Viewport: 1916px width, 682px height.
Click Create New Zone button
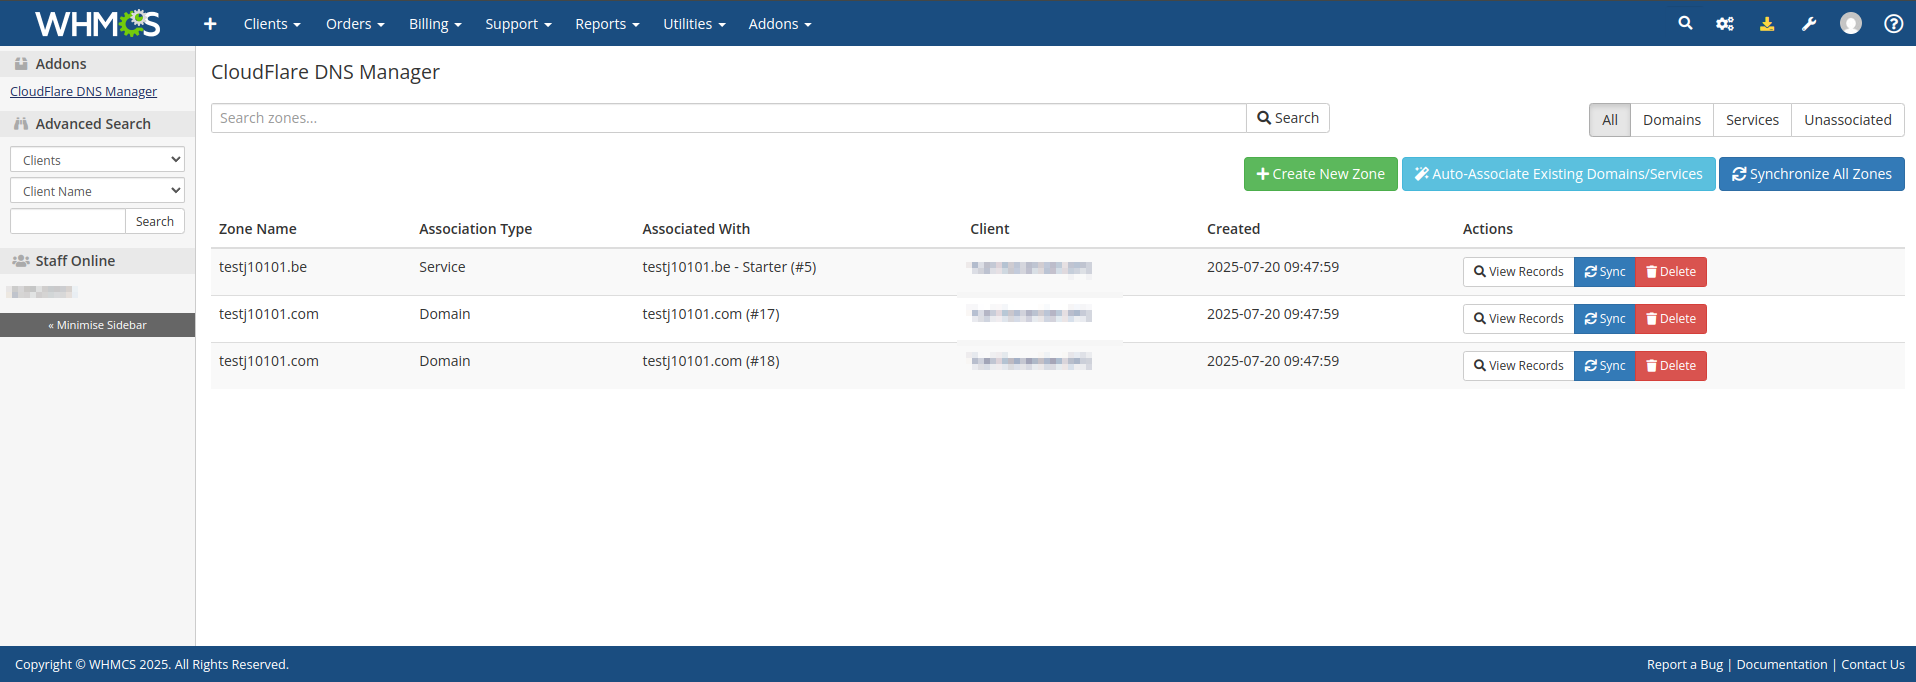click(x=1320, y=174)
